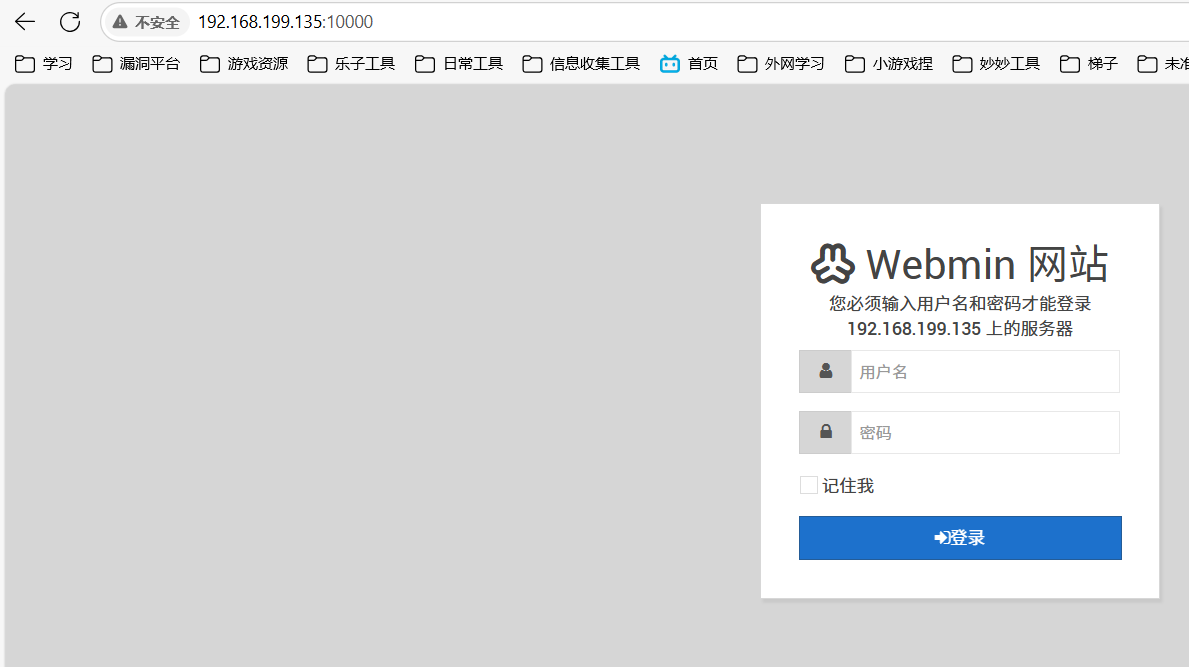Click the Webmin 网站 heading text

pyautogui.click(x=987, y=264)
